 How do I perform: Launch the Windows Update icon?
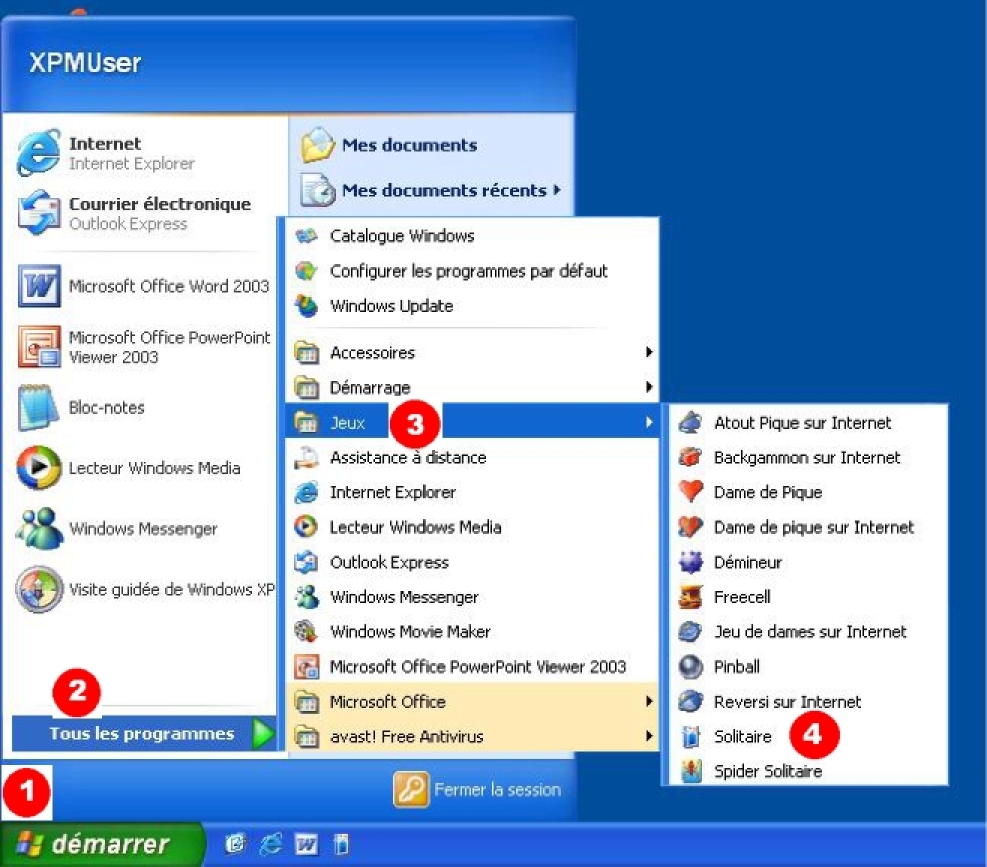(307, 306)
